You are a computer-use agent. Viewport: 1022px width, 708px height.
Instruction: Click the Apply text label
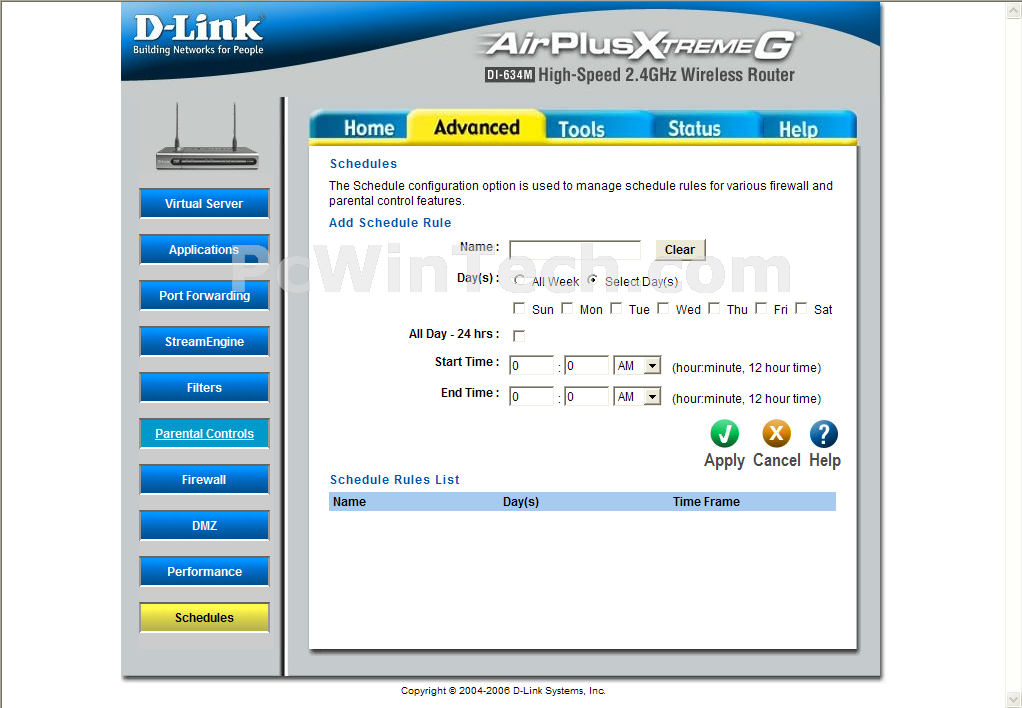pyautogui.click(x=724, y=460)
